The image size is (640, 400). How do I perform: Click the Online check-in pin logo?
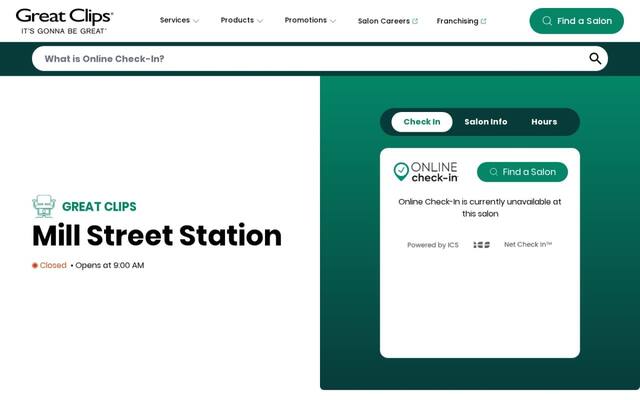425,172
